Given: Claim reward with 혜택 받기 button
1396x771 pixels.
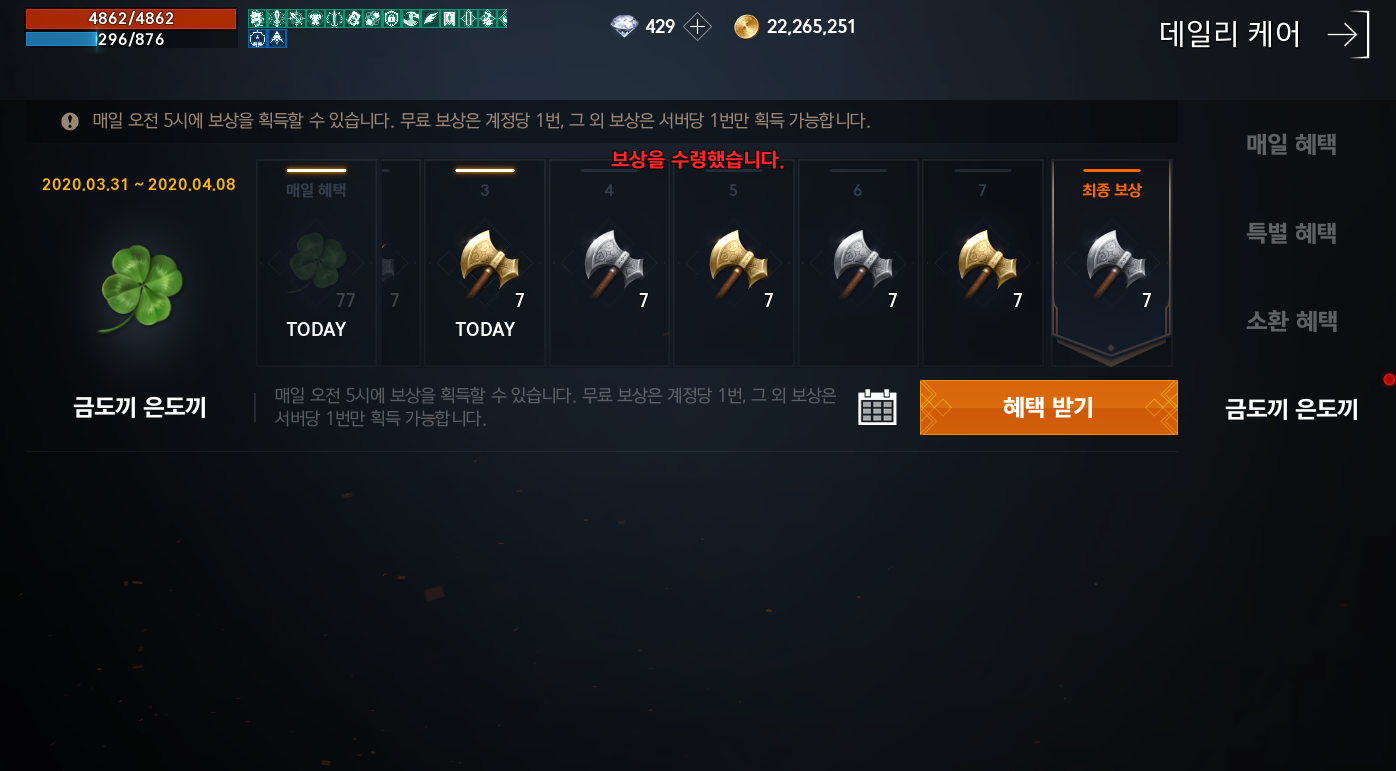Looking at the screenshot, I should (x=1048, y=407).
